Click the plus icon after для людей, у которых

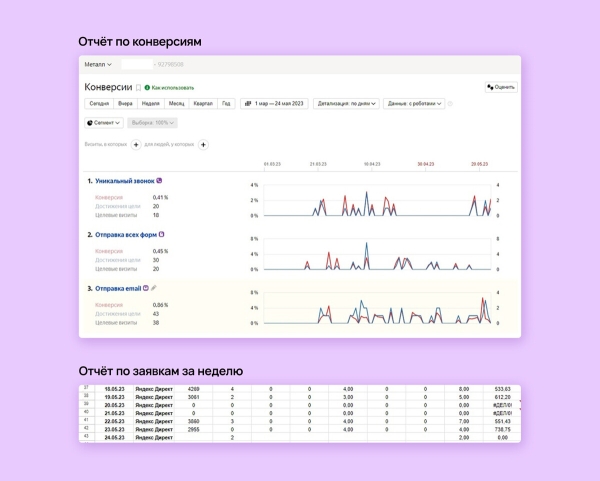pos(203,145)
